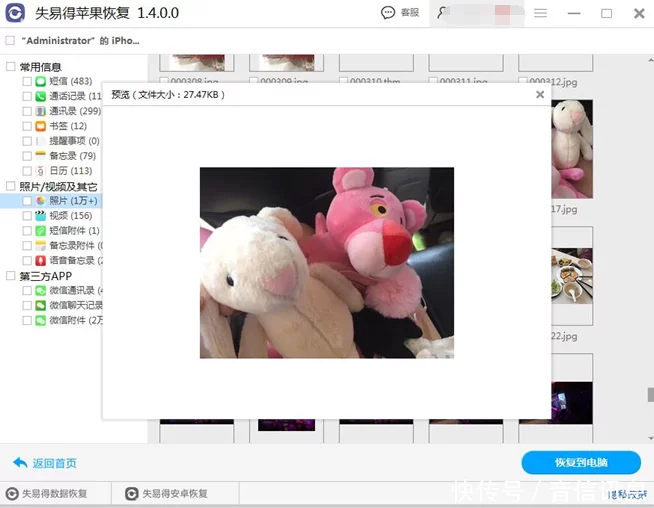Screen dimensions: 654x508
Task: Open the 客服 chat bubble icon
Action: coord(388,13)
